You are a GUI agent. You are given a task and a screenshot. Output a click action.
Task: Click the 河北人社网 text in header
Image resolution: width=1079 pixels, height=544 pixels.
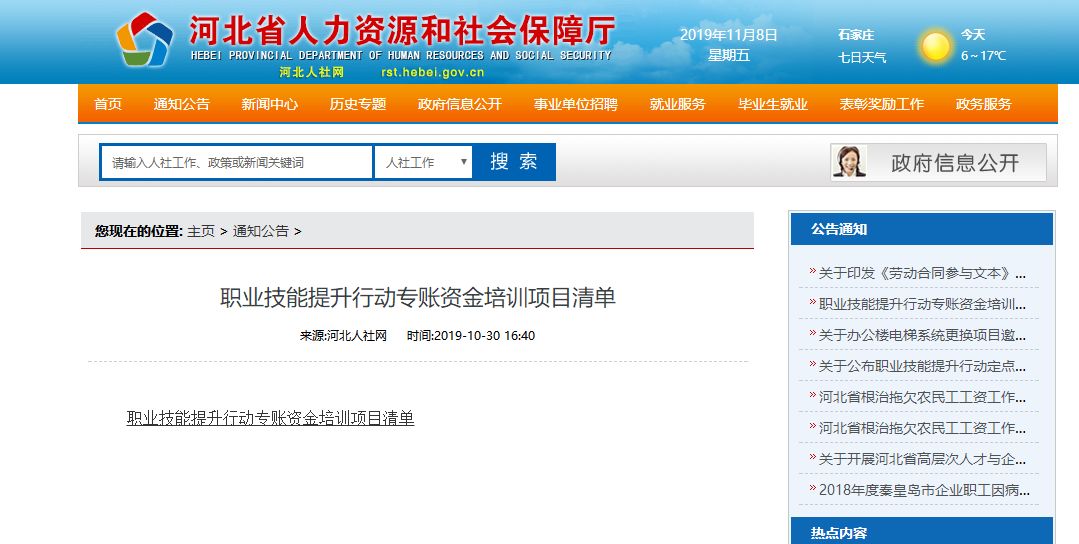click(311, 72)
